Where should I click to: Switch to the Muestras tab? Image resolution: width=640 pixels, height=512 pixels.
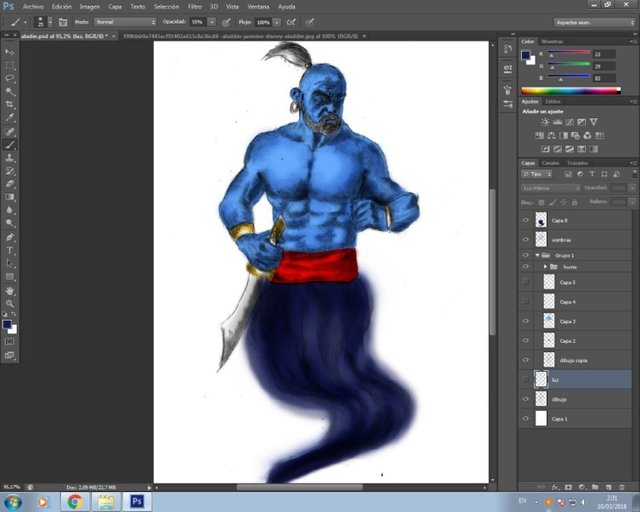552,42
